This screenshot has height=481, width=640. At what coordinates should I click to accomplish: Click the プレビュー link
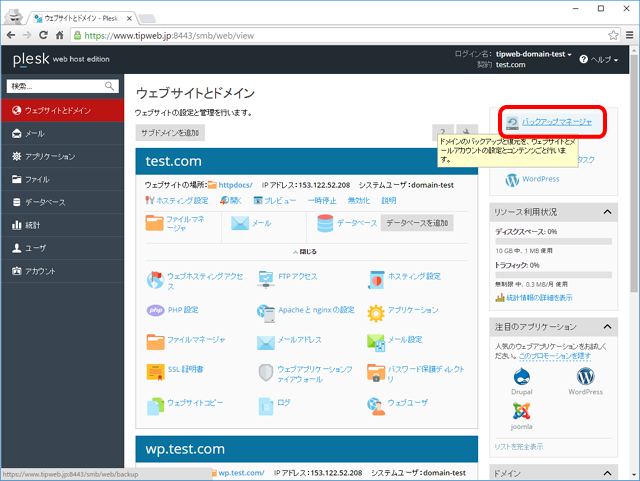(x=280, y=200)
